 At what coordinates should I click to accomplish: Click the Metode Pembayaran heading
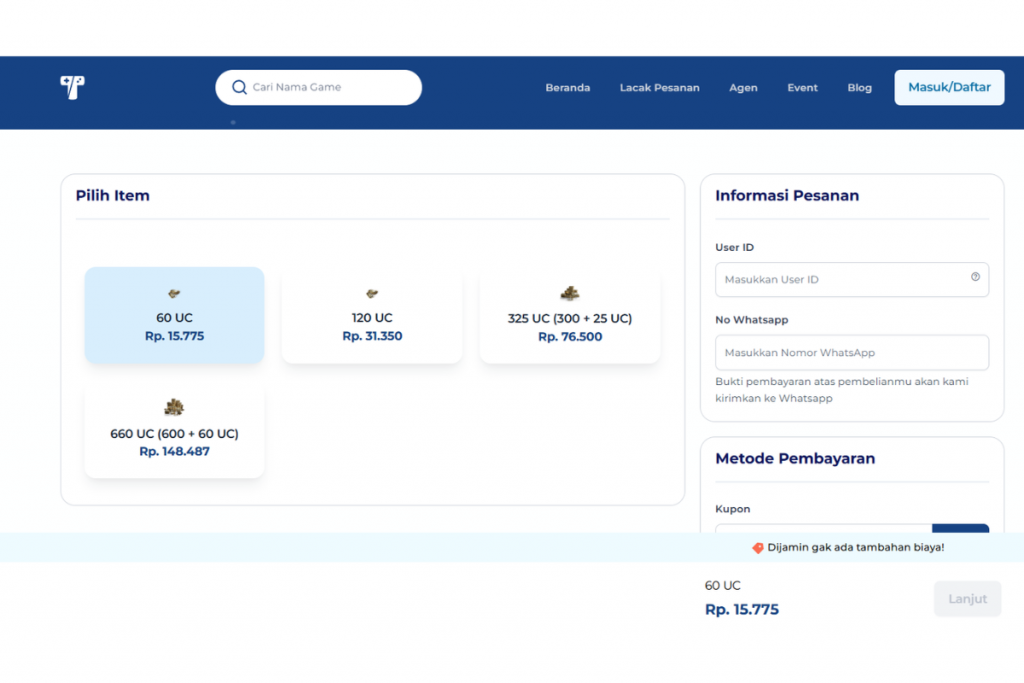point(795,458)
